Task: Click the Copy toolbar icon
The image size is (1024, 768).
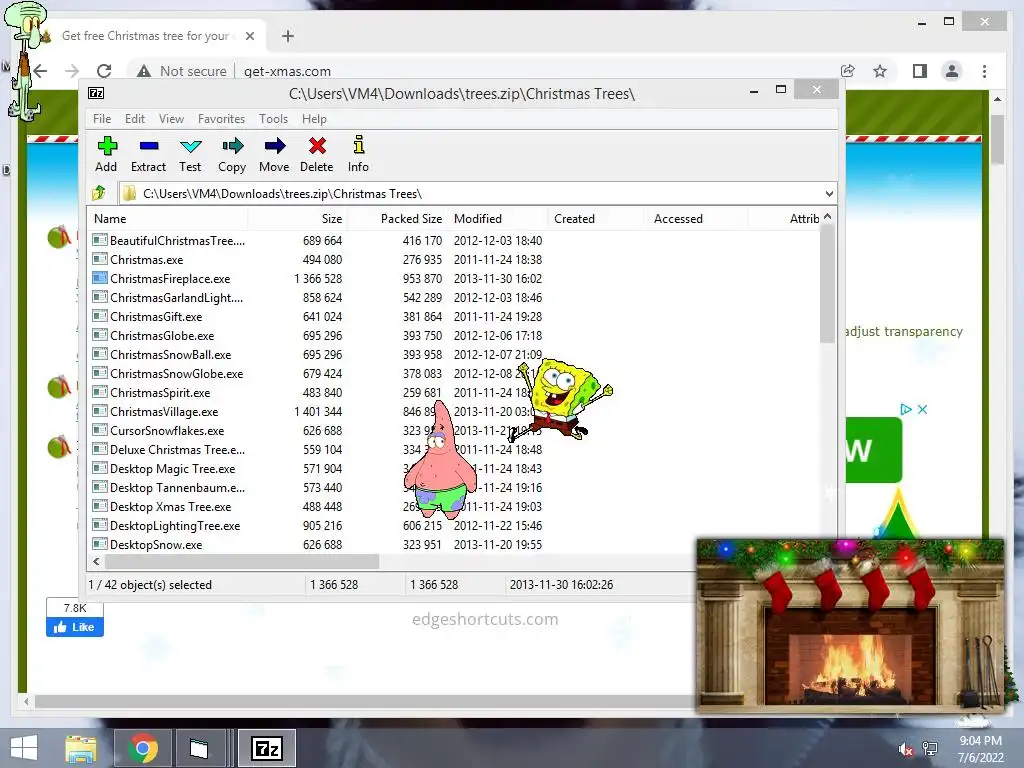Action: pos(232,146)
